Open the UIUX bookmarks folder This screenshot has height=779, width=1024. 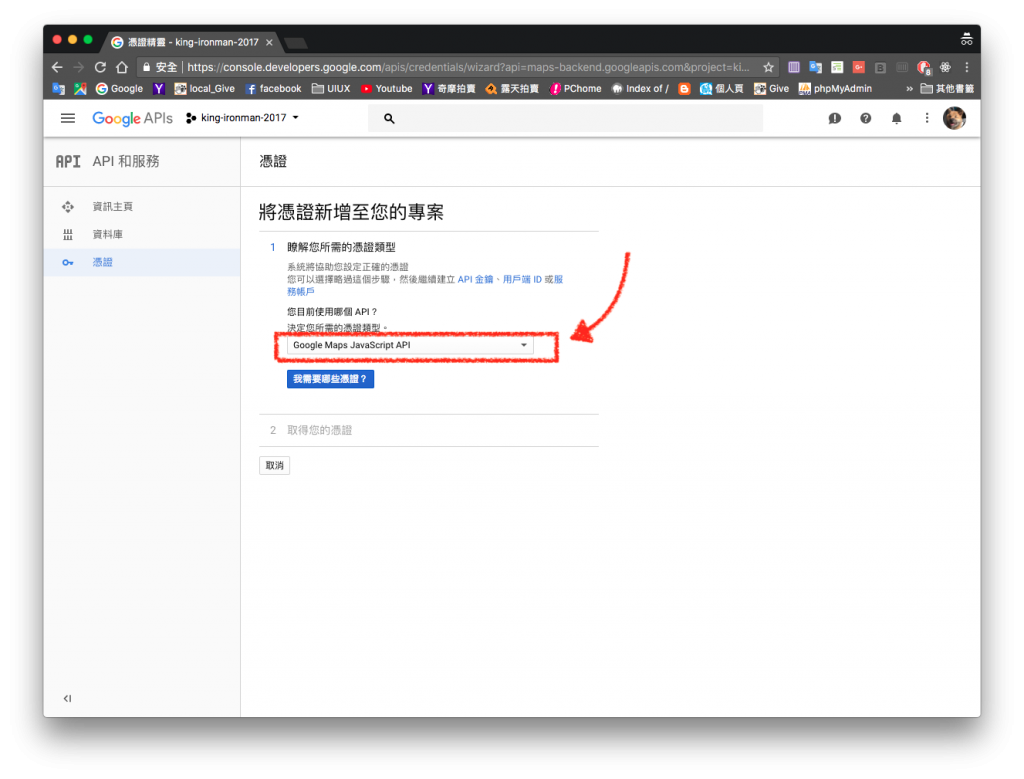click(331, 89)
